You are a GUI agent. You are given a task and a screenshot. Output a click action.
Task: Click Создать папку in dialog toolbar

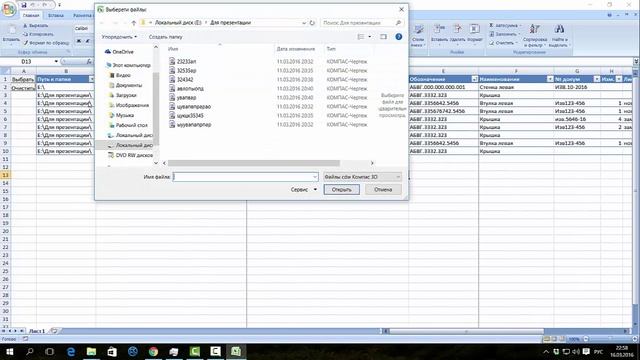165,37
